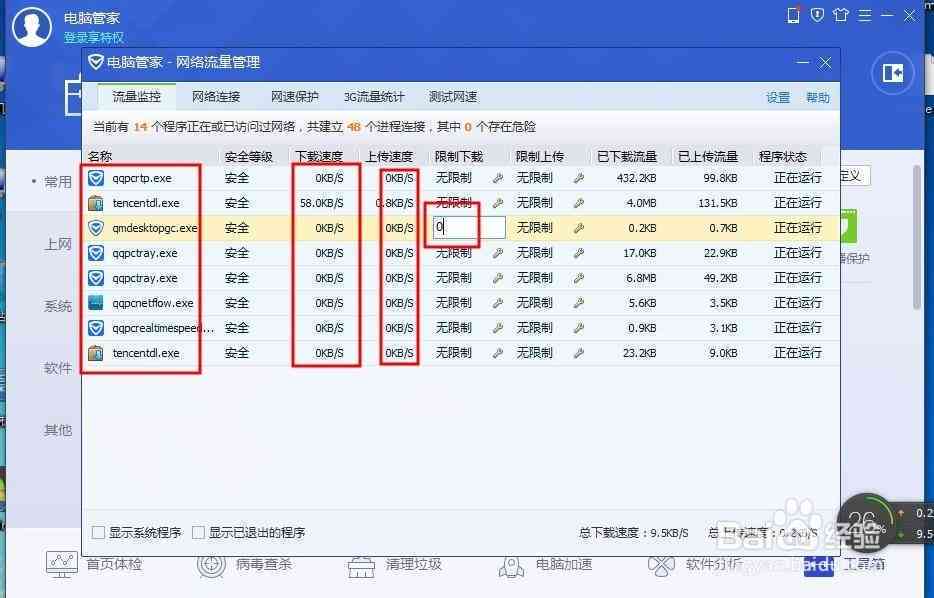This screenshot has width=934, height=598.
Task: Switch to 网络连接 tab
Action: point(216,96)
